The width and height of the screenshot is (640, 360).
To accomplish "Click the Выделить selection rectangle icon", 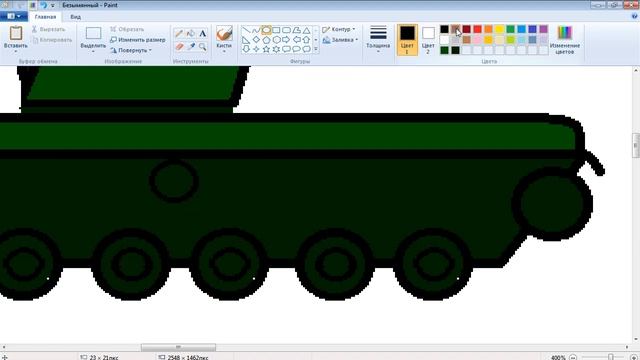I will click(x=93, y=33).
